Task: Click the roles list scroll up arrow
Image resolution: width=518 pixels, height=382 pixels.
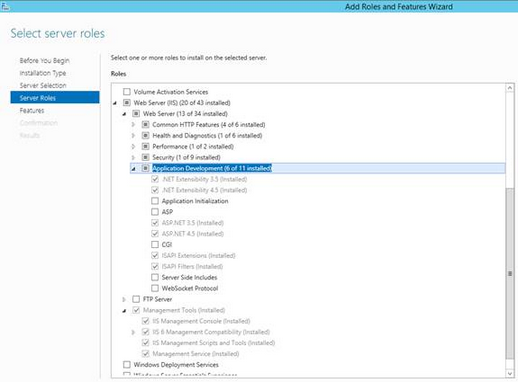Action: tap(510, 88)
